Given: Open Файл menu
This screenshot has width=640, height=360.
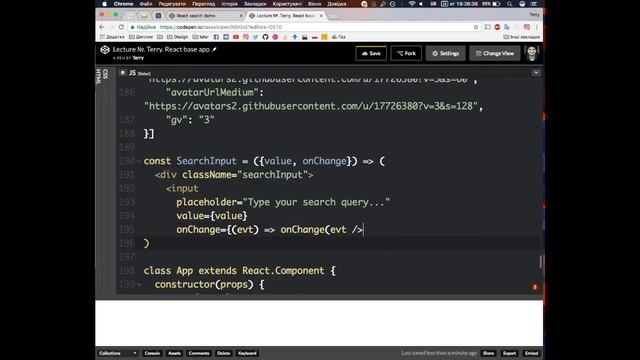Looking at the screenshot, I should click(146, 4).
